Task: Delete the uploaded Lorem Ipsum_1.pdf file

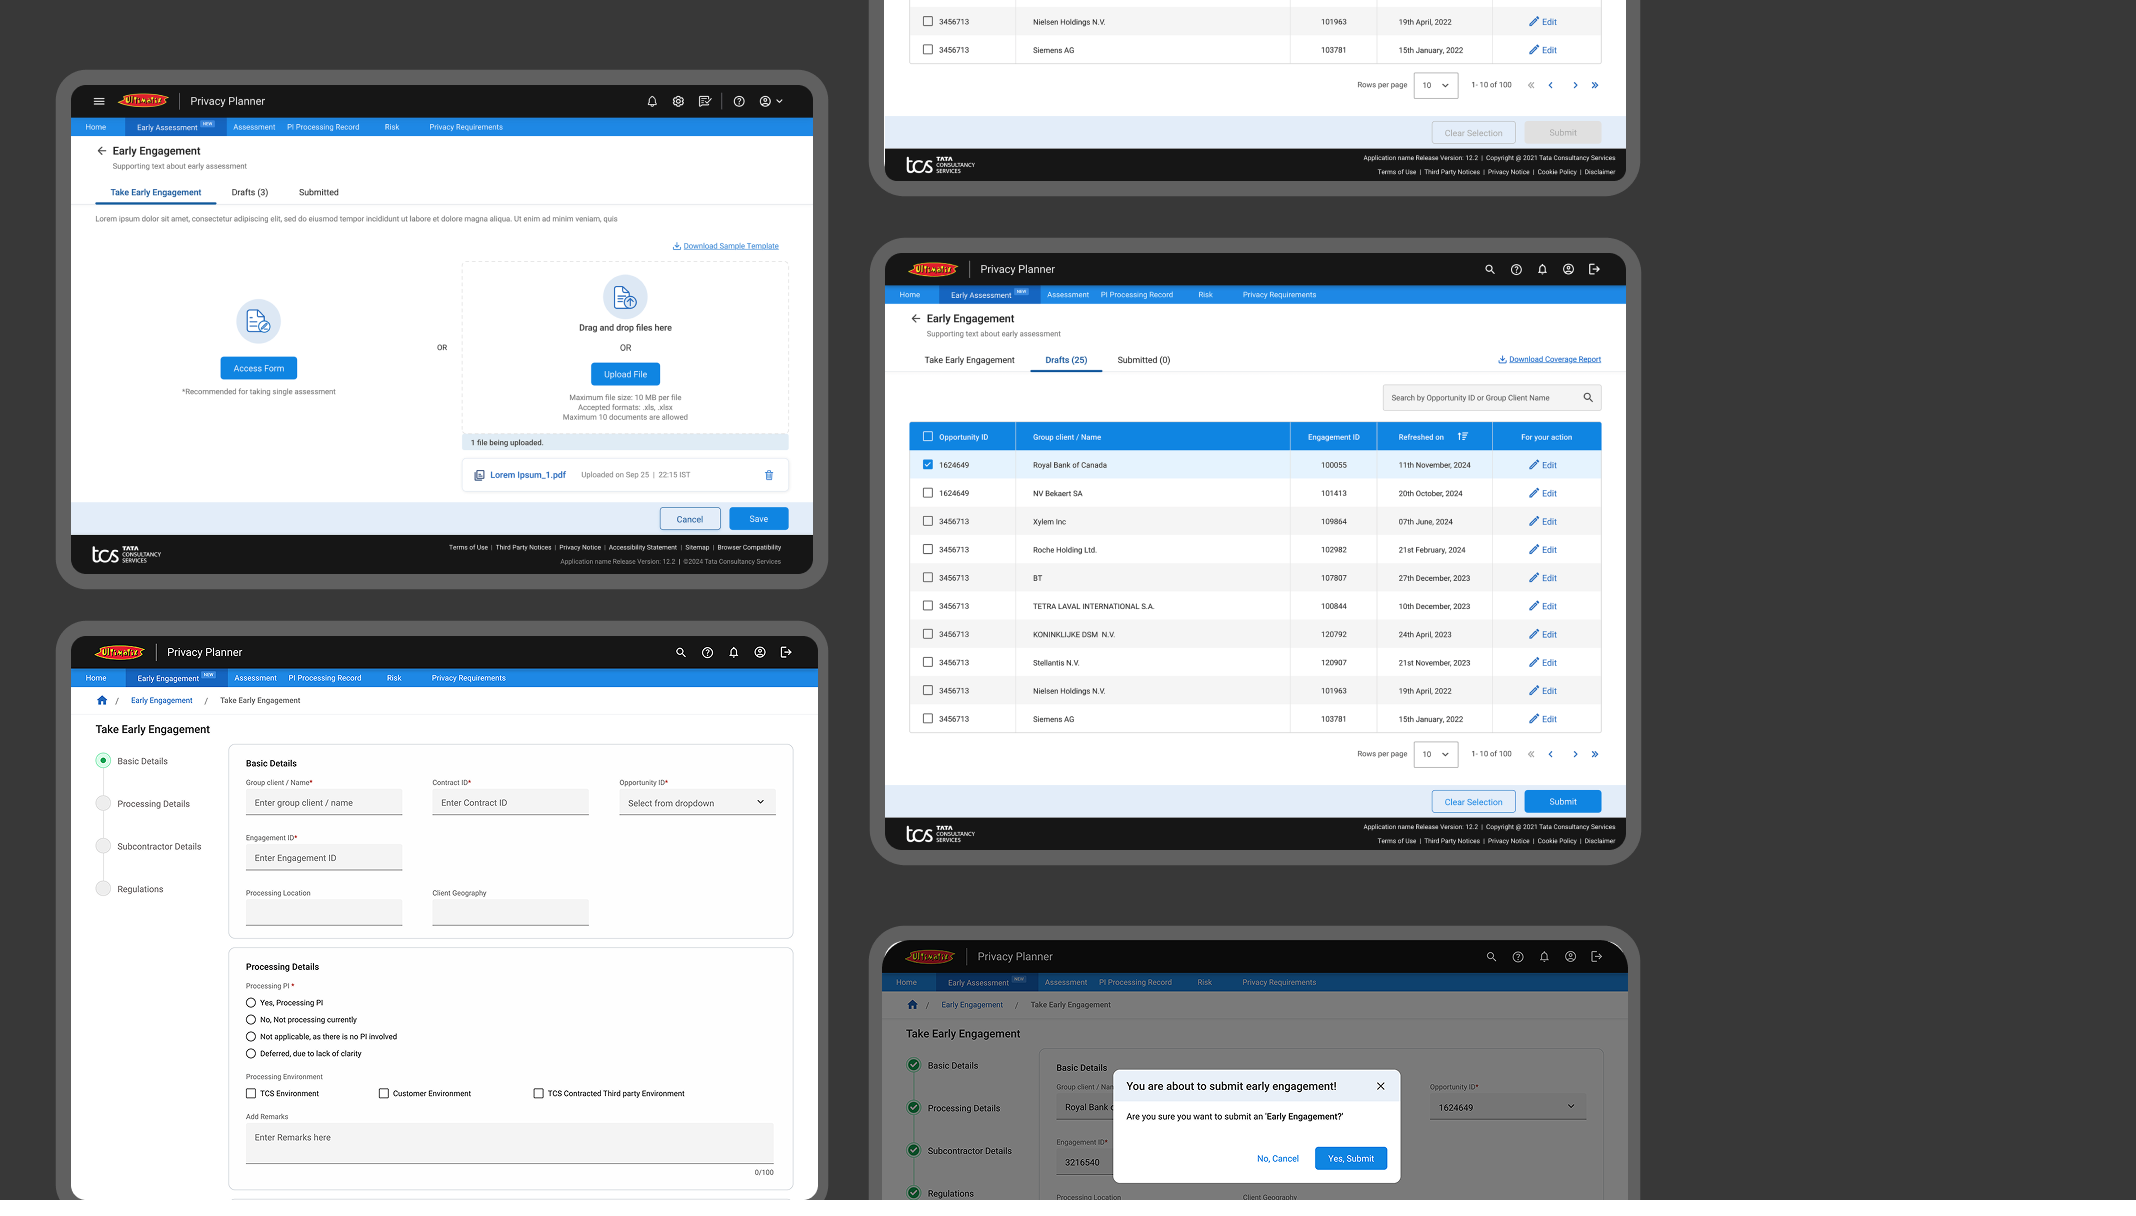Action: coord(769,475)
